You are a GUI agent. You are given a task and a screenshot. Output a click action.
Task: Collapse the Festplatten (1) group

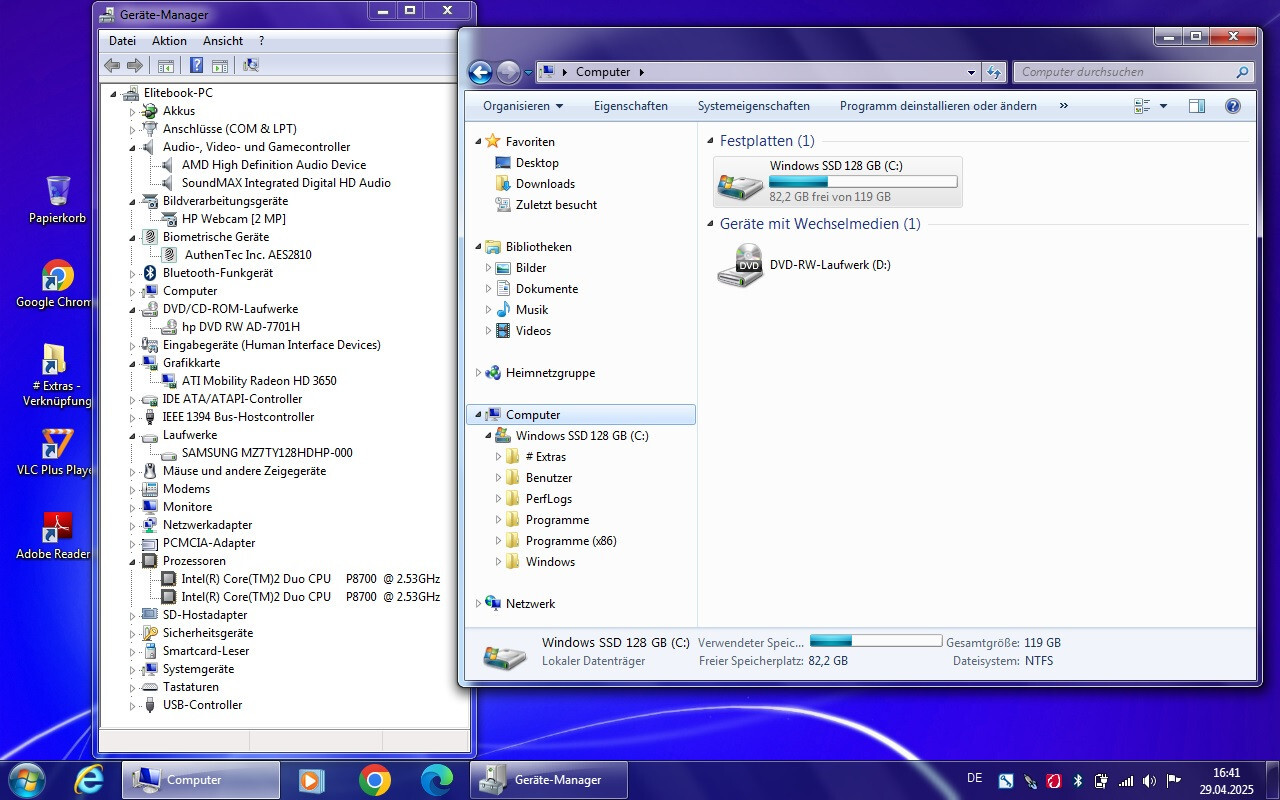tap(710, 142)
